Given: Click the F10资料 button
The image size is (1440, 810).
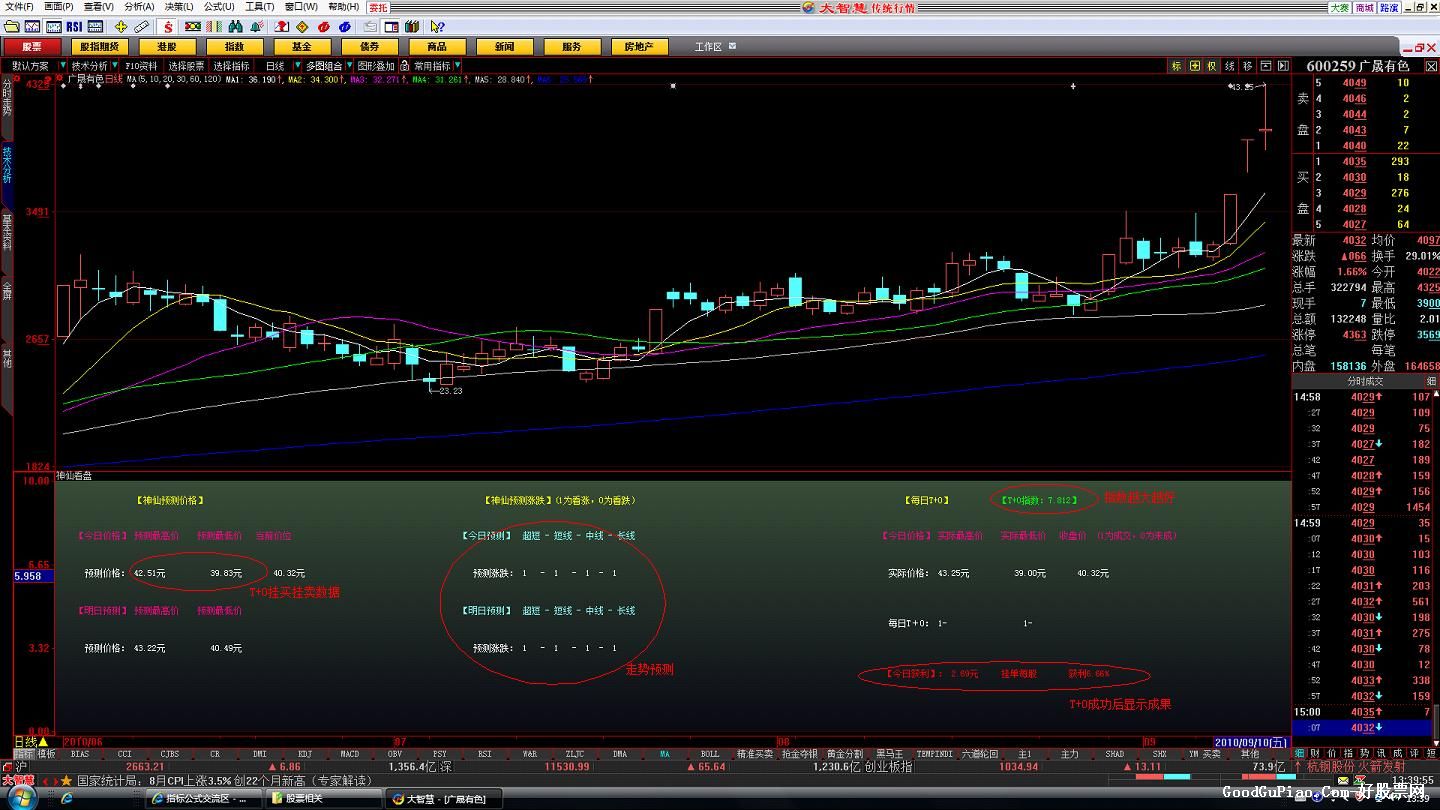Looking at the screenshot, I should [142, 66].
